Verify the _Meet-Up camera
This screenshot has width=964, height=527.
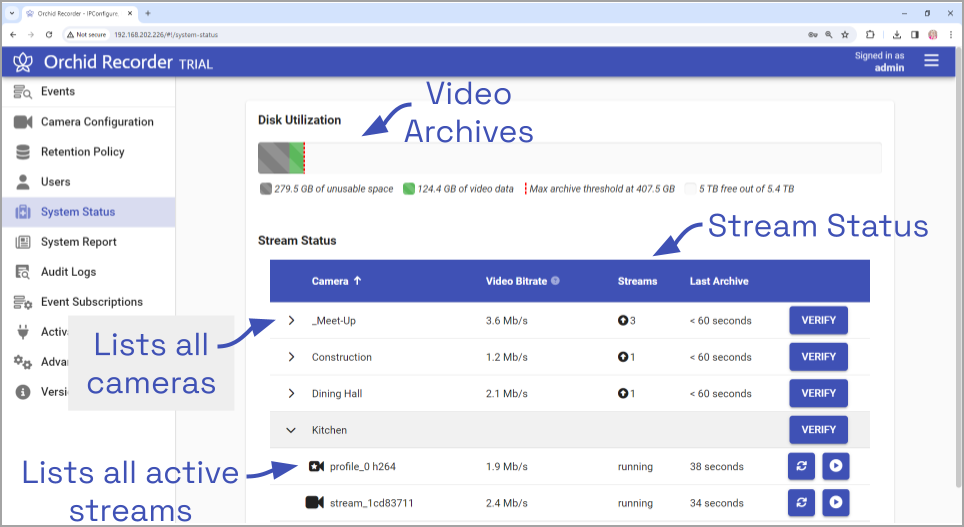[x=818, y=321]
